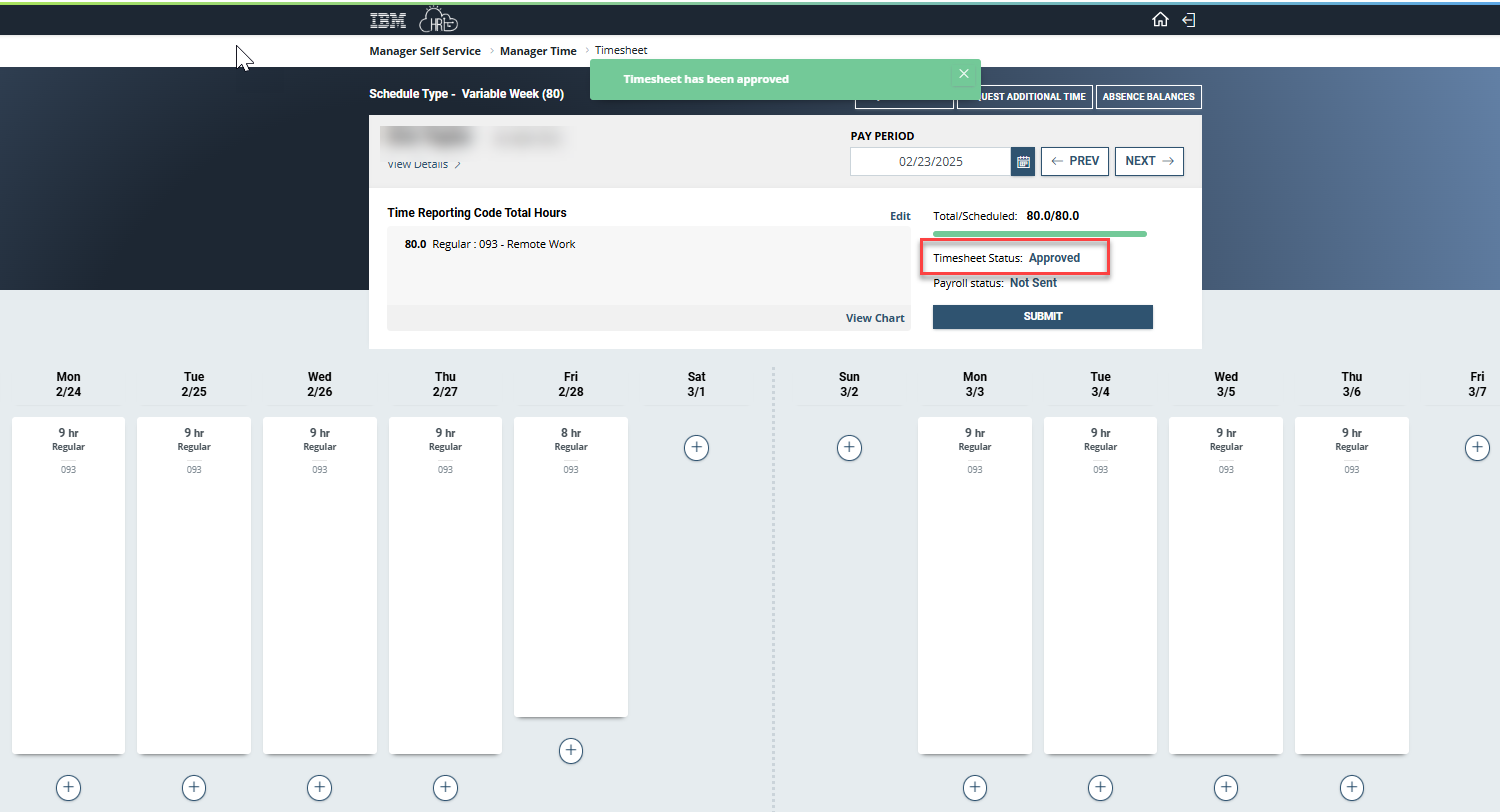Go to previous pay period
The height and width of the screenshot is (812, 1500).
point(1075,161)
